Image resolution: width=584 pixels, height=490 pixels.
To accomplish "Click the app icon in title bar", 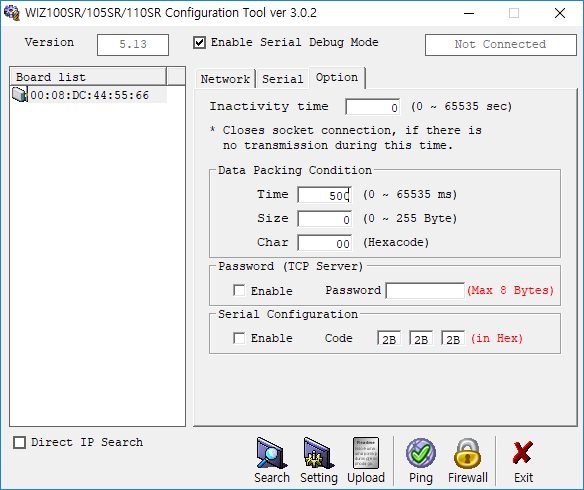I will pos(12,13).
